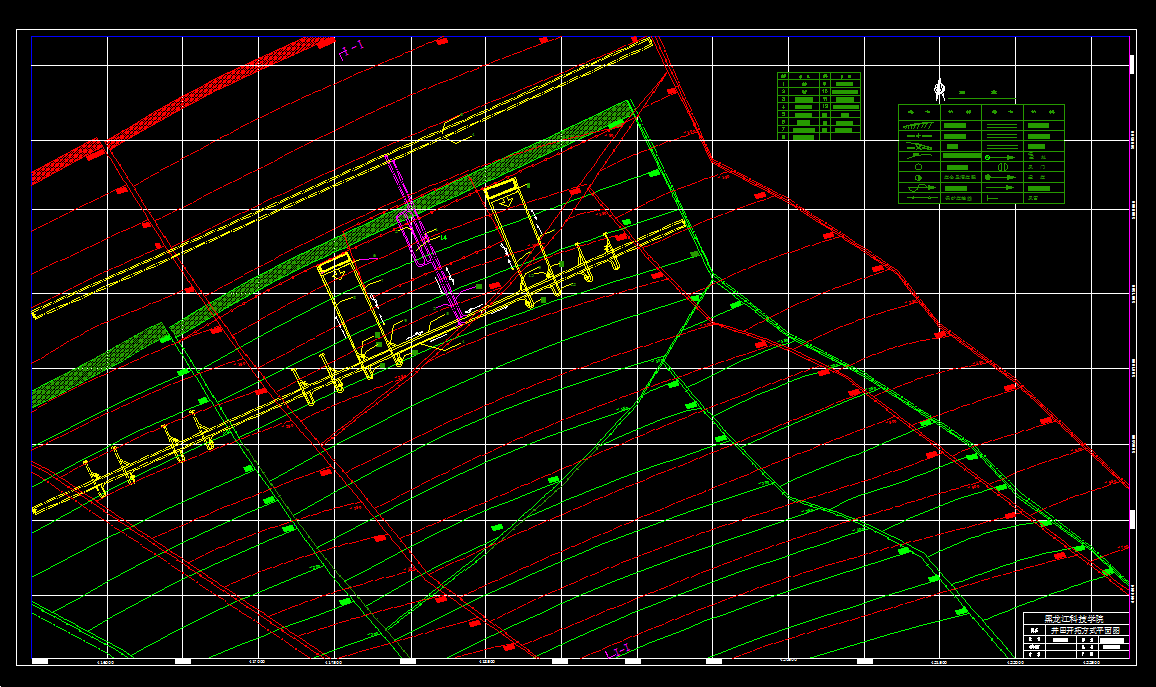Pick the twin-oval symbol in legend table

1003,167
